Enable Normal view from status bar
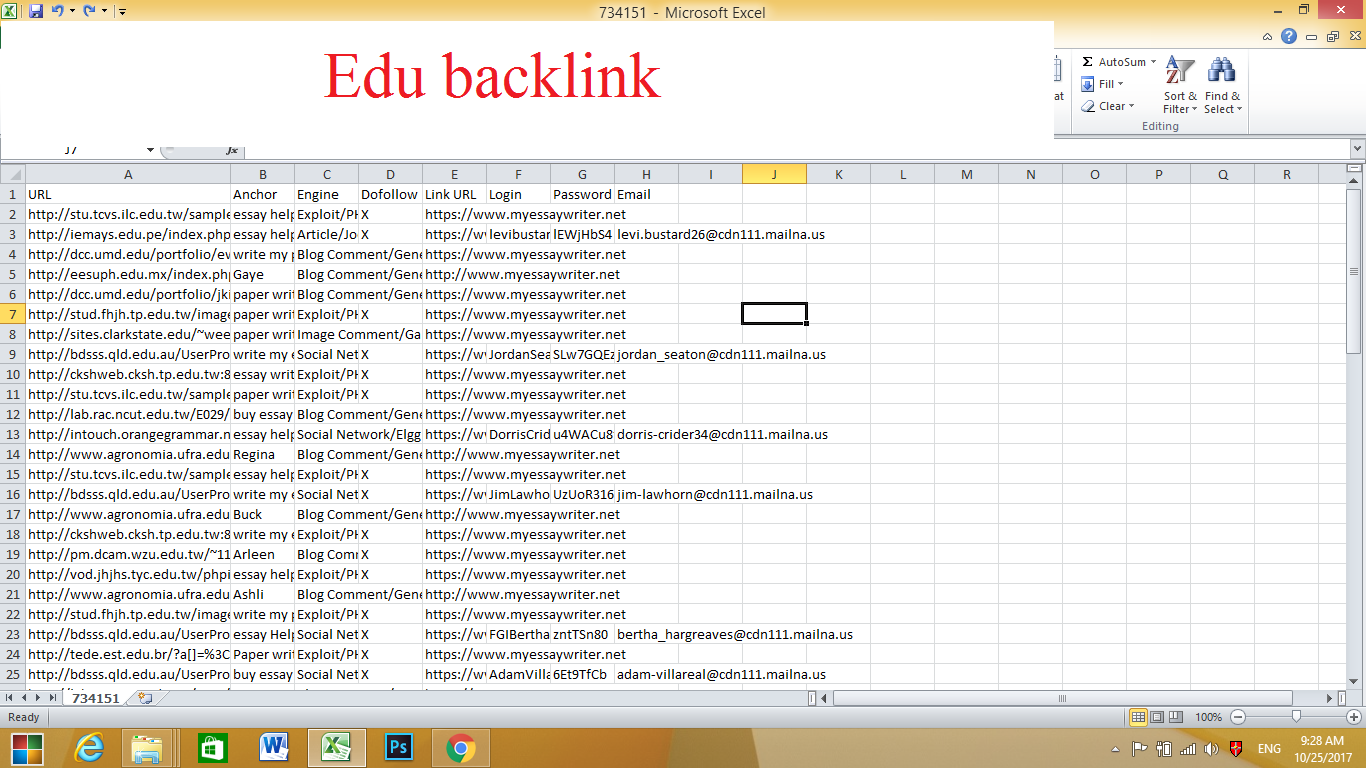This screenshot has height=768, width=1366. [1137, 717]
